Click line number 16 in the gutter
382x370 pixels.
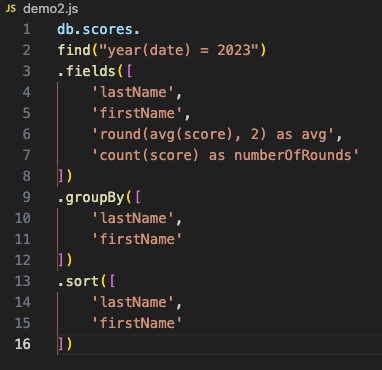pos(23,344)
